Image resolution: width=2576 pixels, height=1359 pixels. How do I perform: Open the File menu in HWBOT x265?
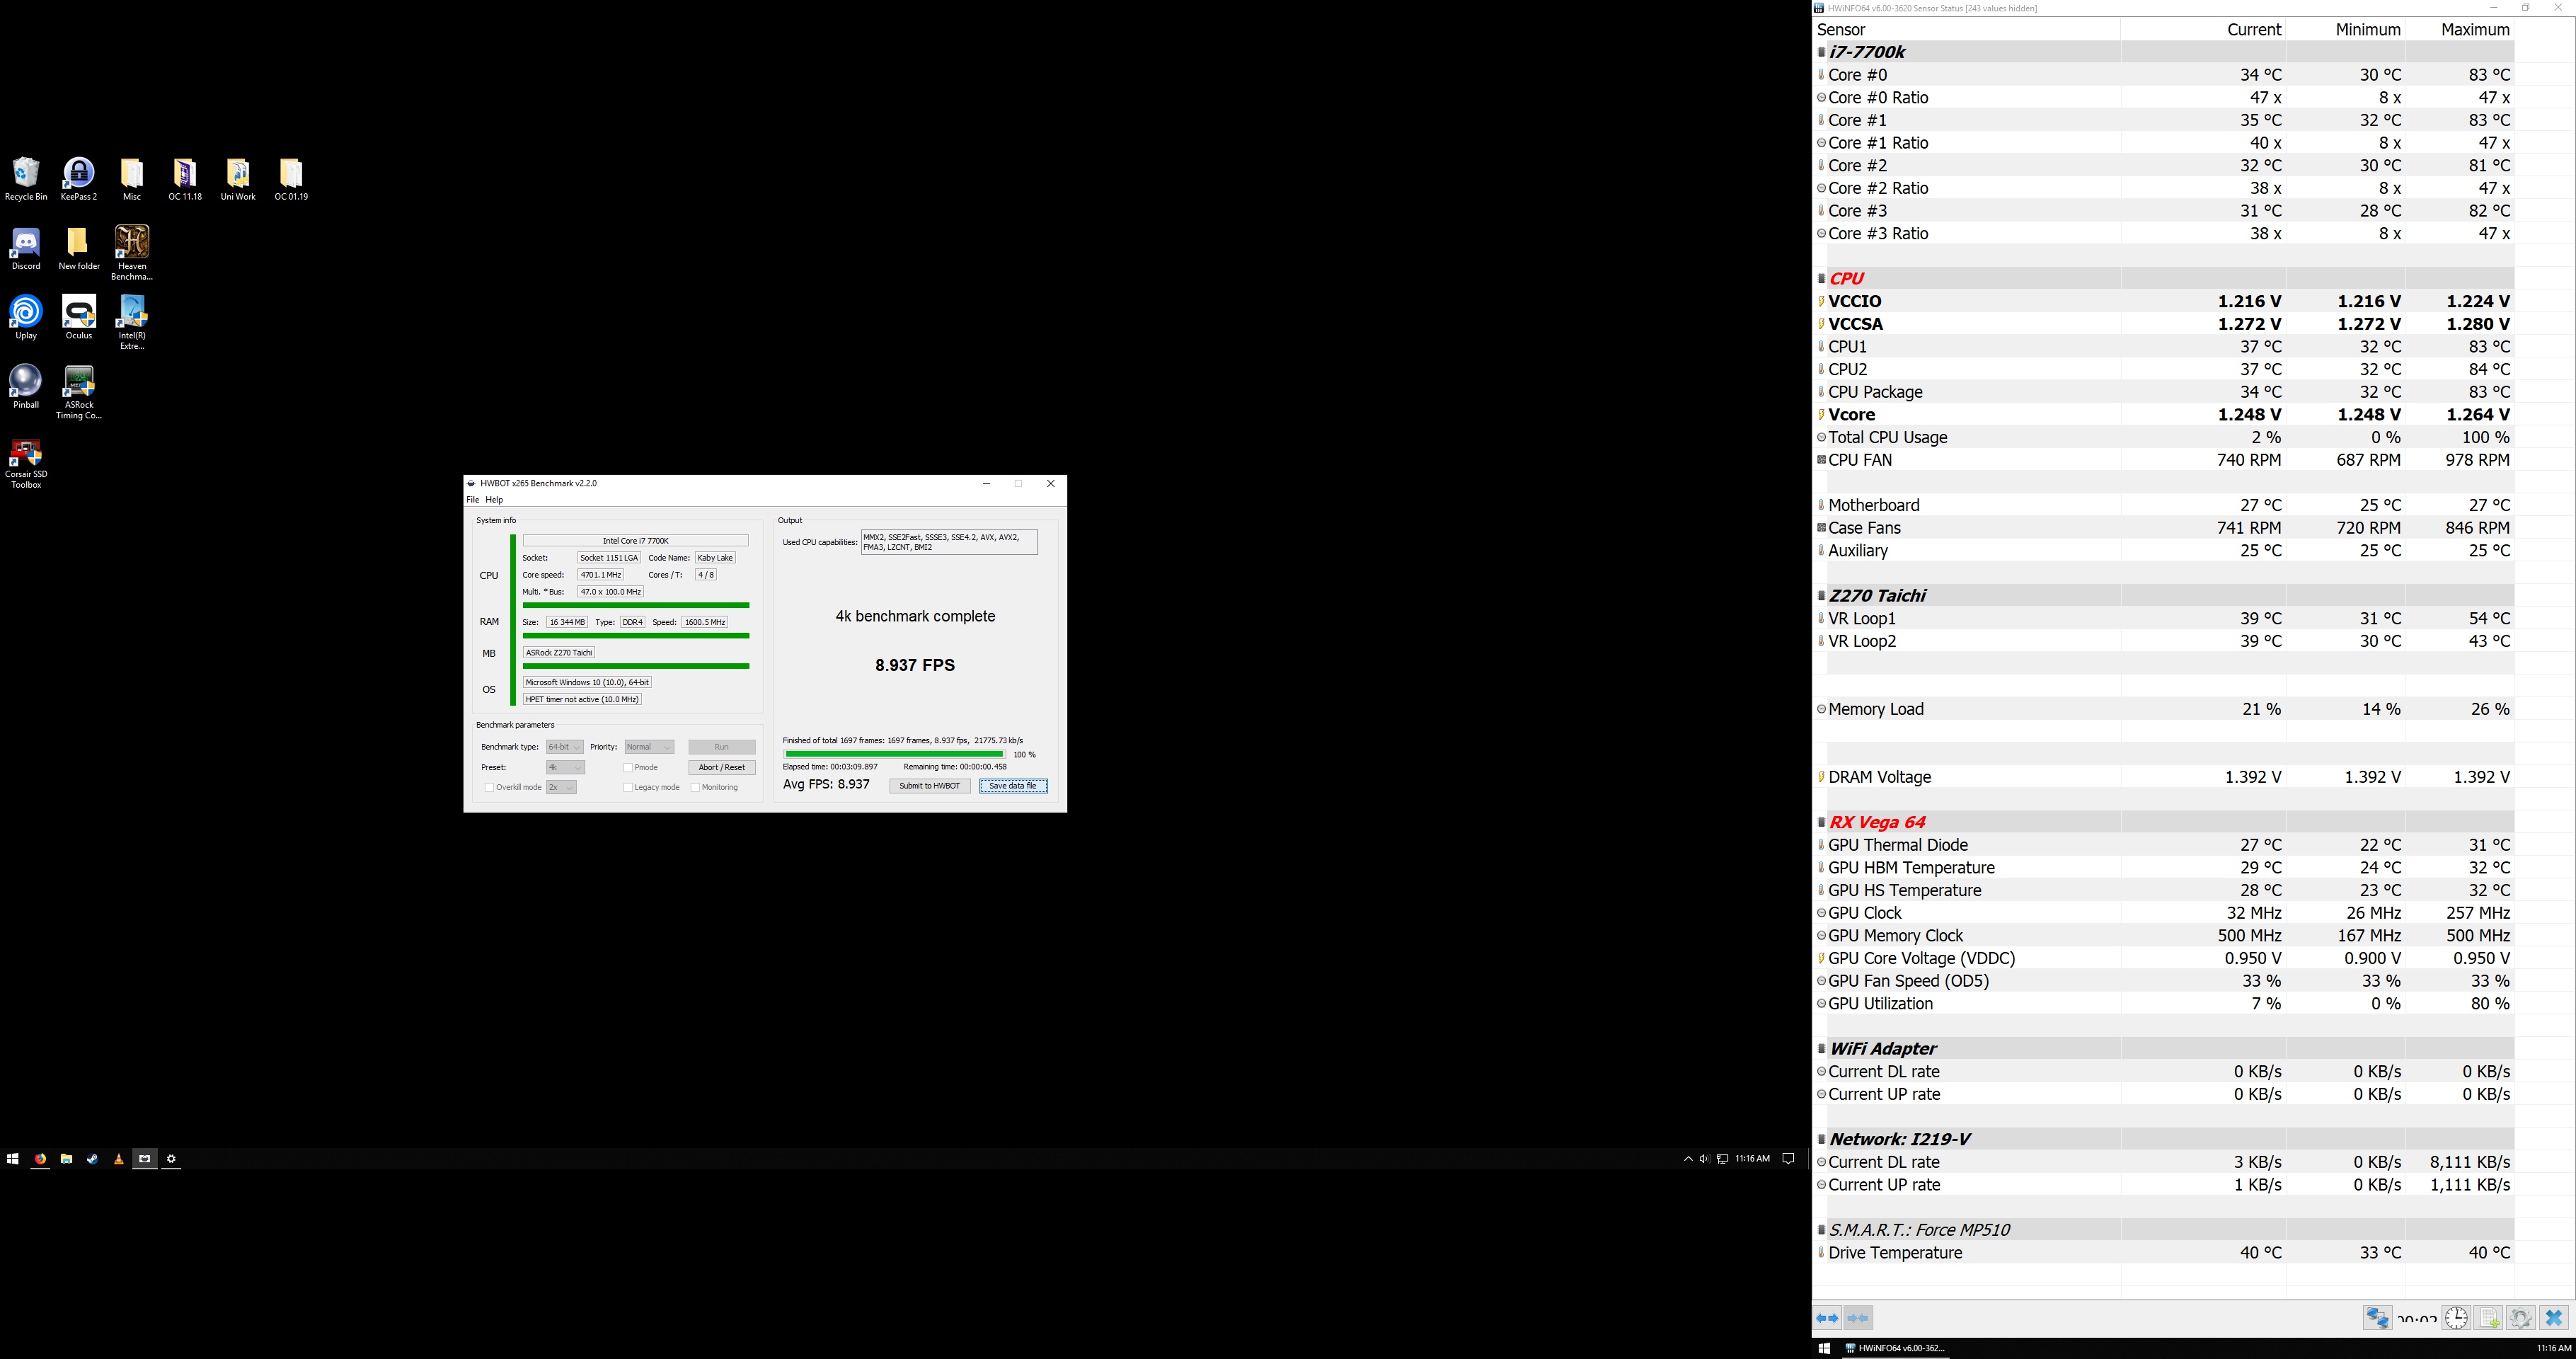473,500
